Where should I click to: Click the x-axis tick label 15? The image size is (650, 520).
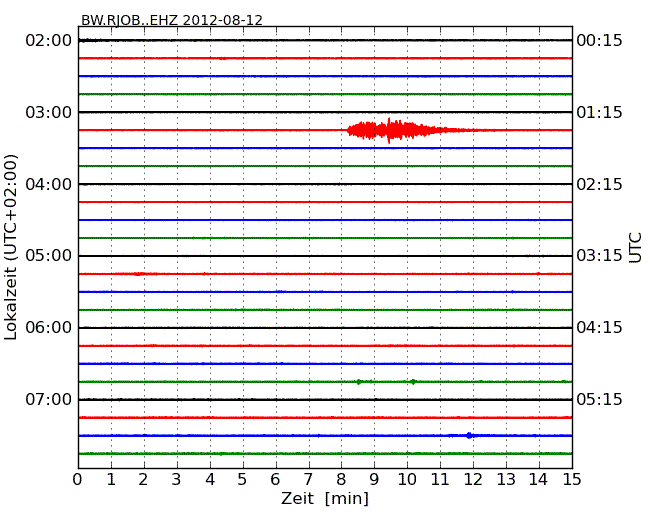(572, 479)
